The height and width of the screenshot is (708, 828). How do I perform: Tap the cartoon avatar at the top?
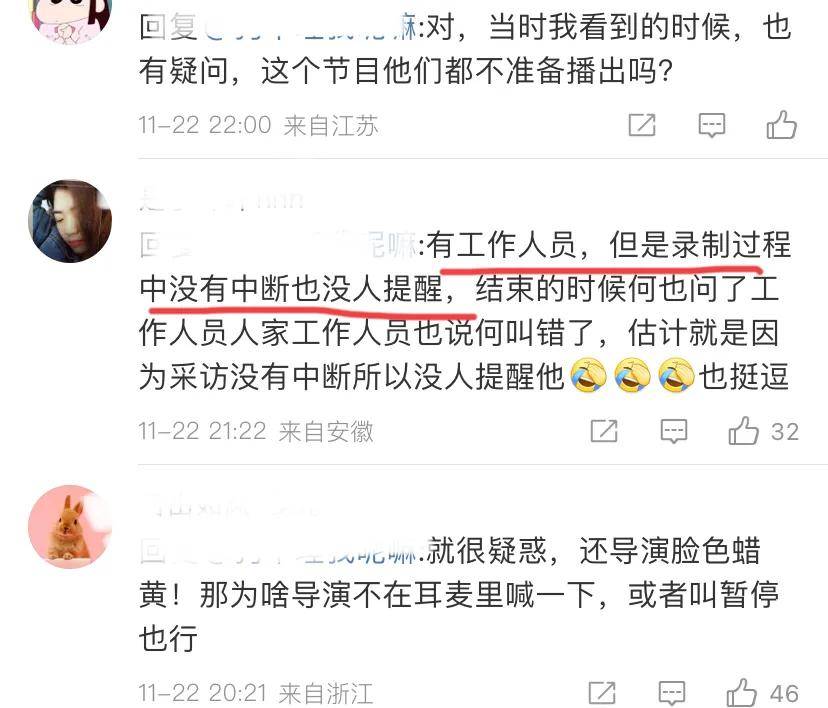click(x=70, y=18)
